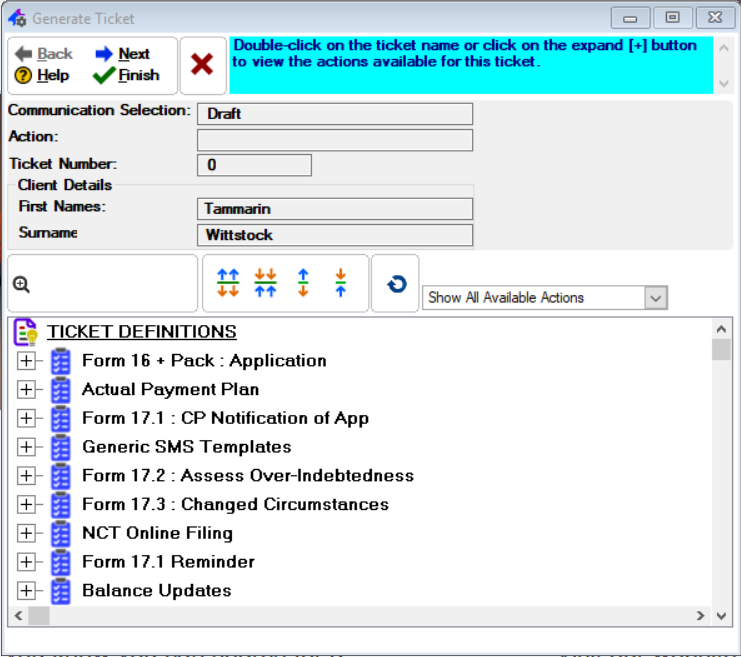Select Generic SMS Templates ticket
Screen dimensions: 741x657
pos(186,447)
